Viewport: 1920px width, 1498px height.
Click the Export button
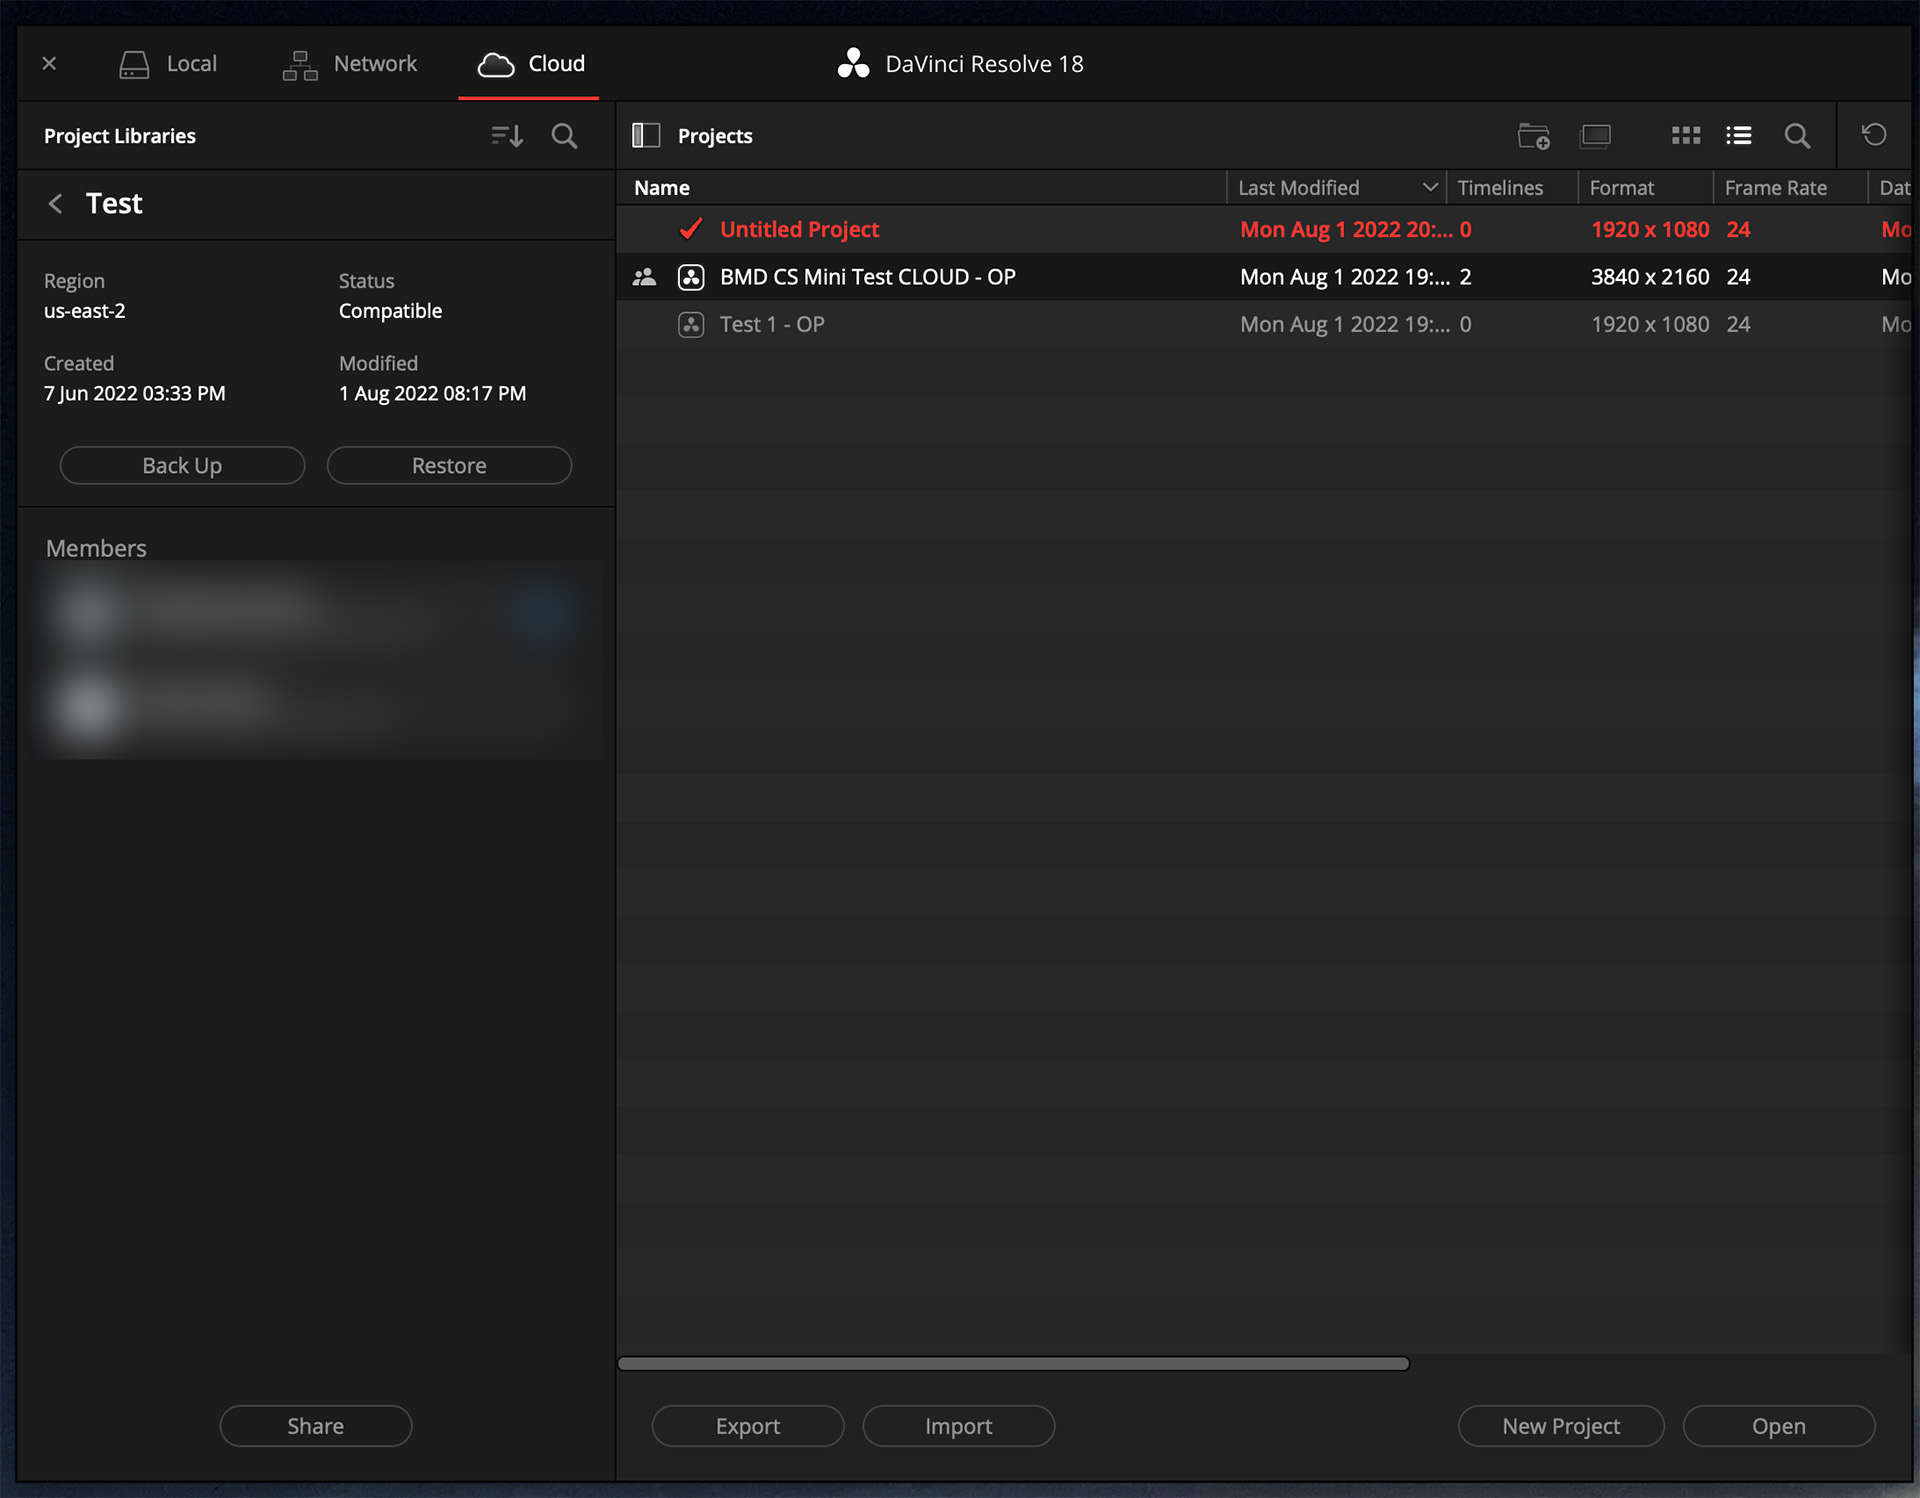(748, 1426)
